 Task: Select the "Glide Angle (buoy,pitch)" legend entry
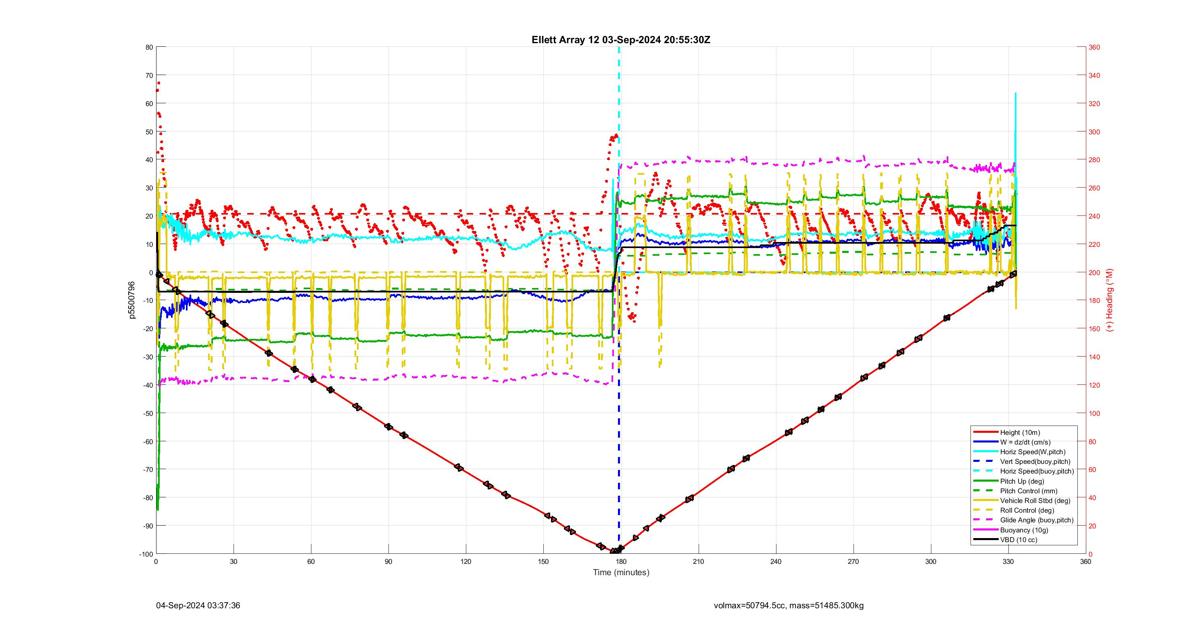pyautogui.click(x=1038, y=520)
